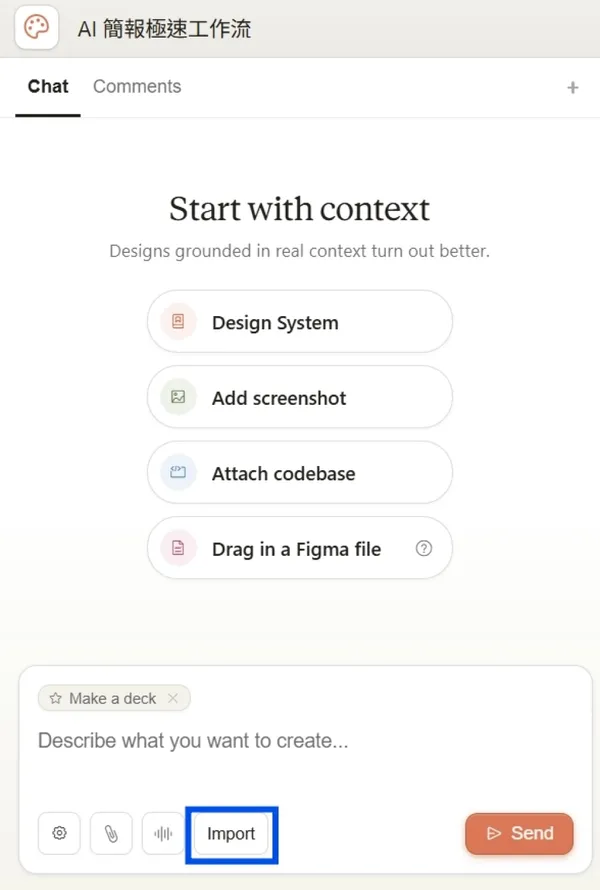This screenshot has width=600, height=890.
Task: Click the Attach codebase icon
Action: coord(177,472)
